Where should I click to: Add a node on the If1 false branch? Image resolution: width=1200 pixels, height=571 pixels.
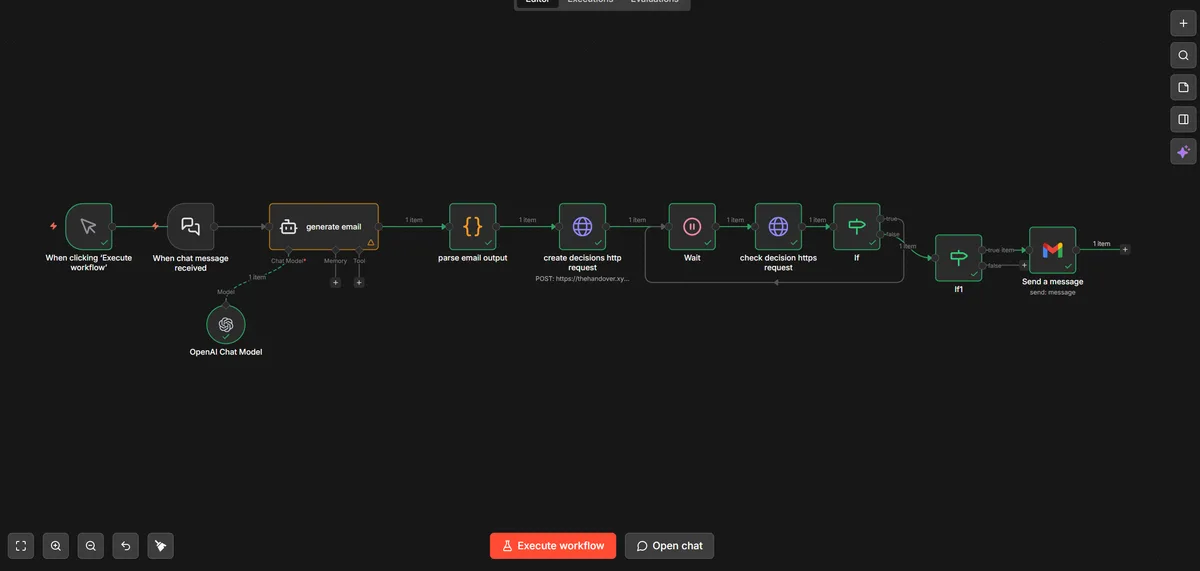click(x=1023, y=266)
